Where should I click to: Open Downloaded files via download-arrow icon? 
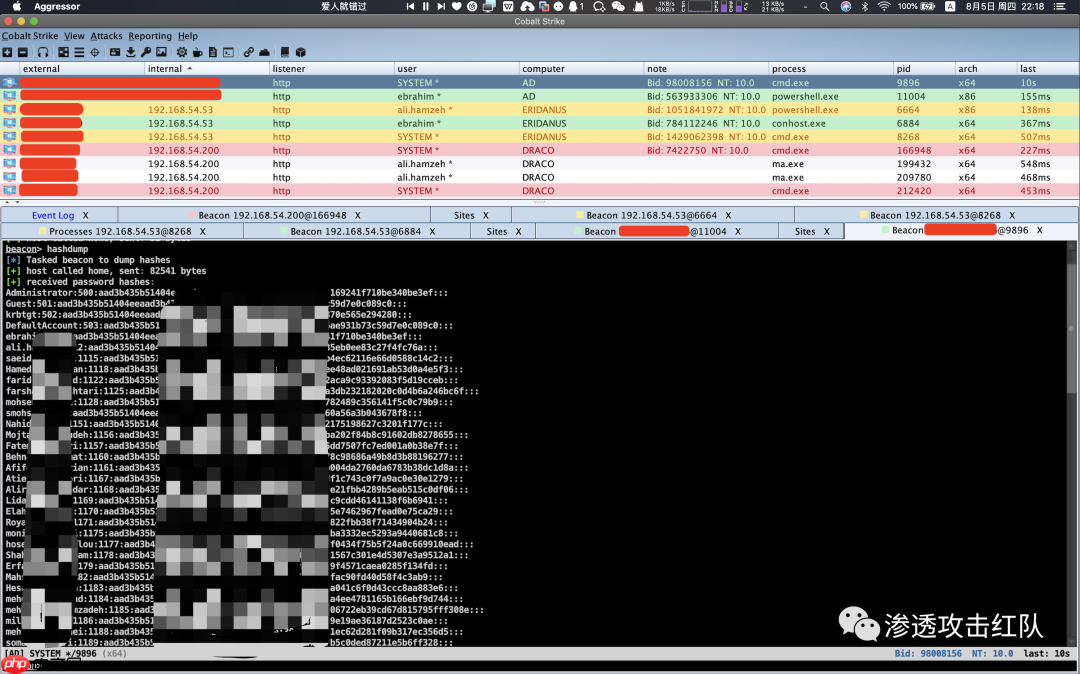[131, 52]
